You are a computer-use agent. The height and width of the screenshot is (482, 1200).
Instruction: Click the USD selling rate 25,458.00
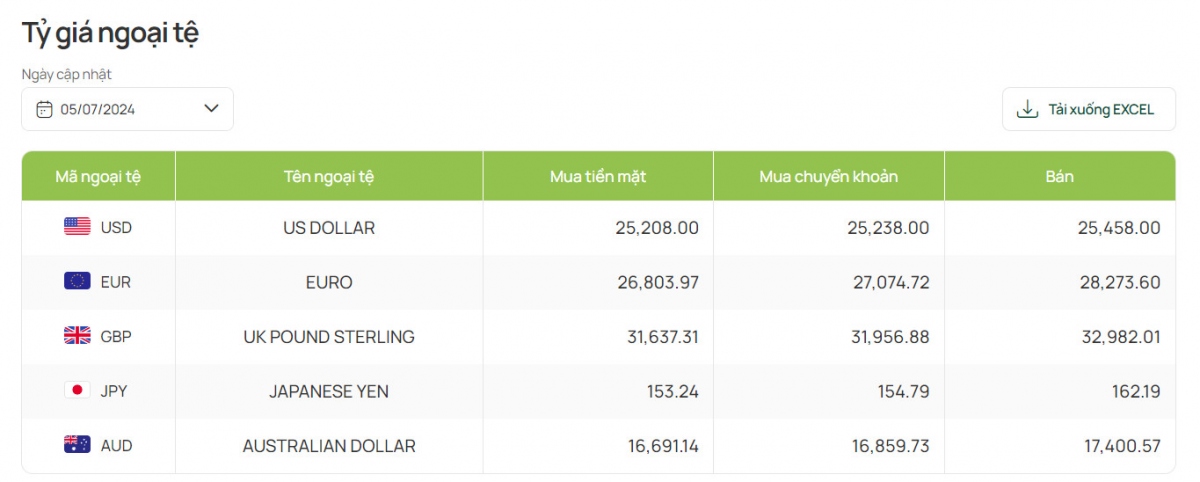[x=1119, y=228]
